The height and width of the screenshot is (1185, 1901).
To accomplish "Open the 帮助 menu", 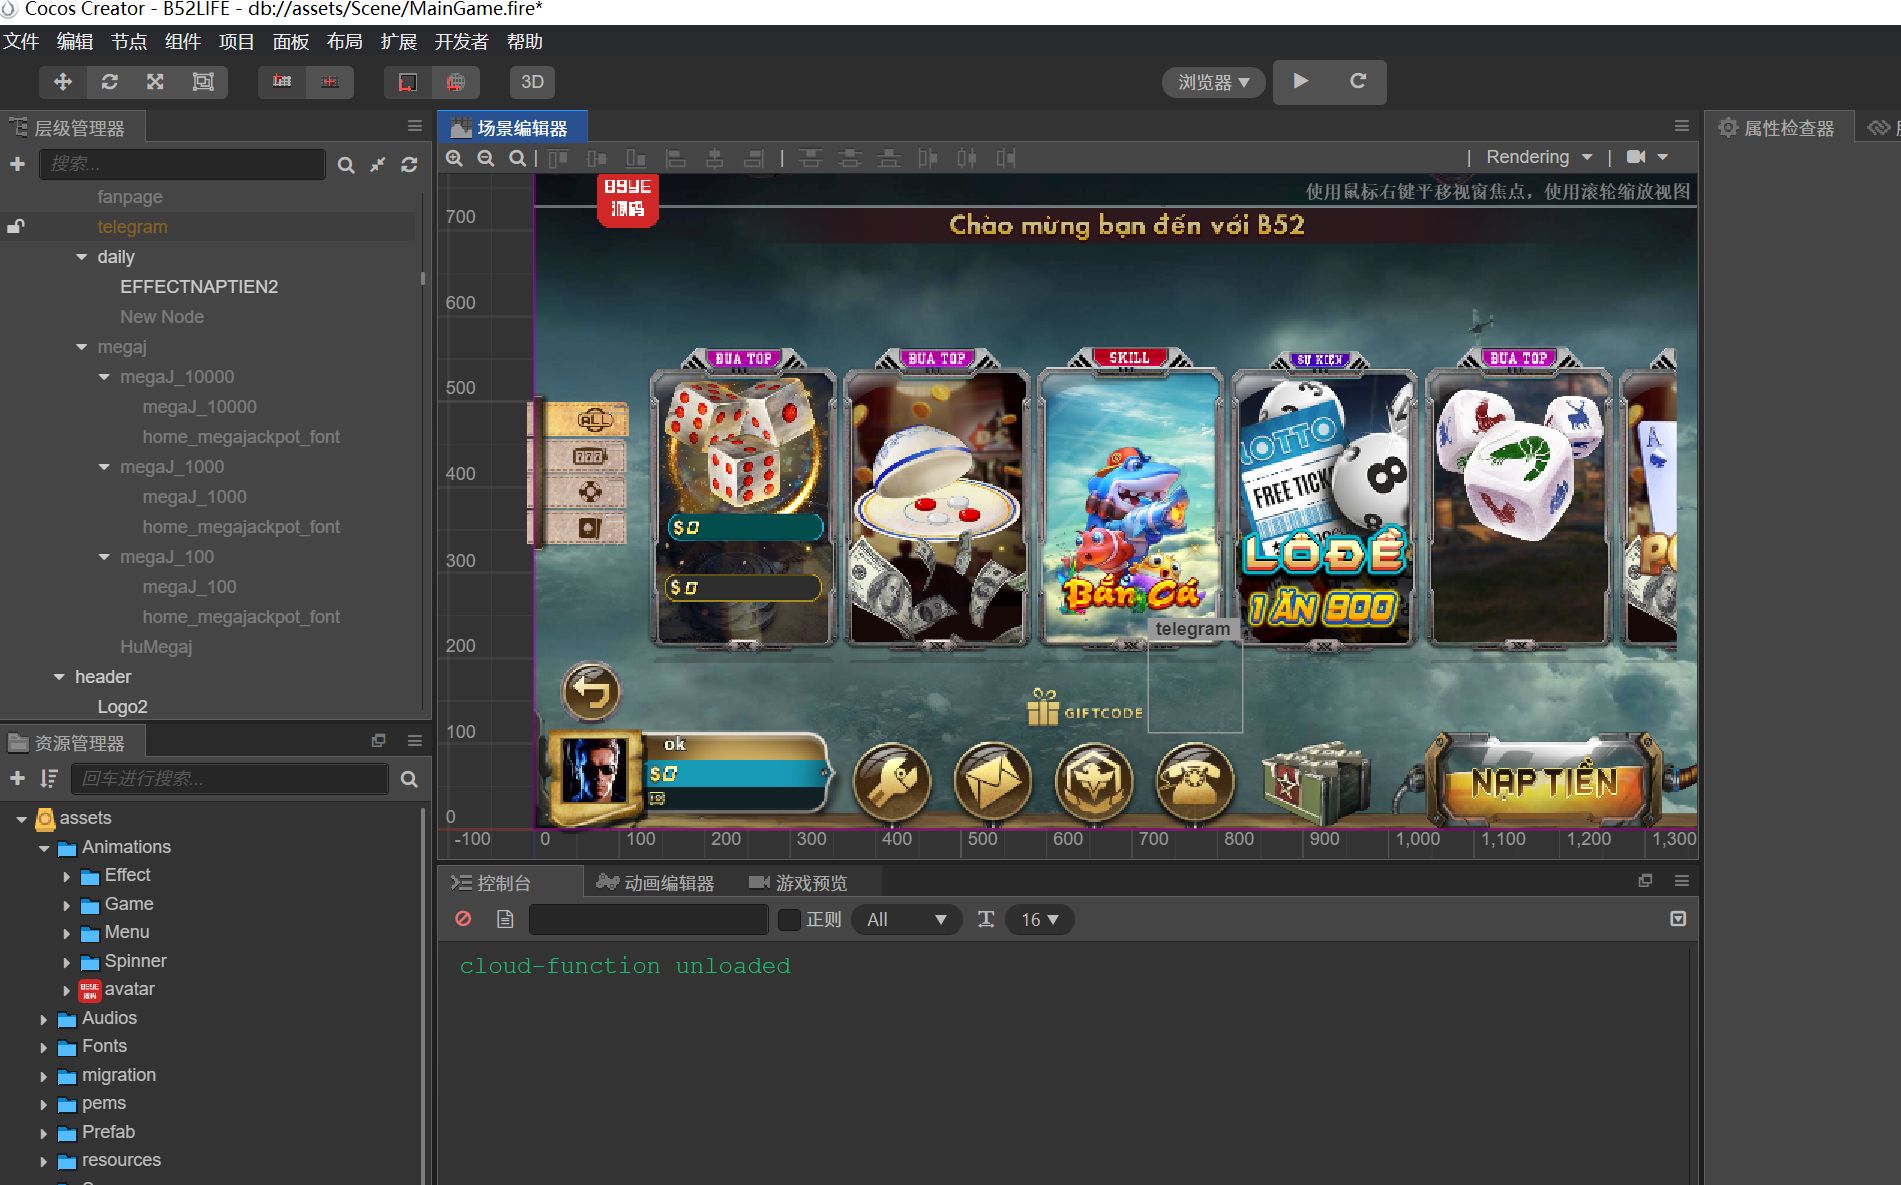I will [x=524, y=42].
